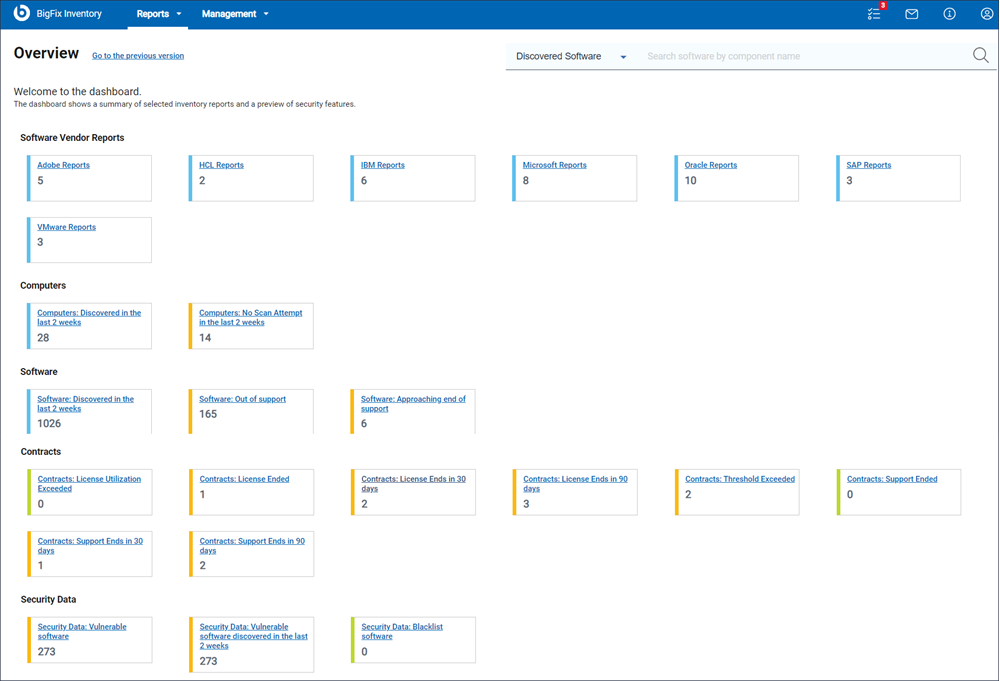Open Contracts: Support Ends in 30 days
This screenshot has width=1000, height=681.
click(x=90, y=546)
